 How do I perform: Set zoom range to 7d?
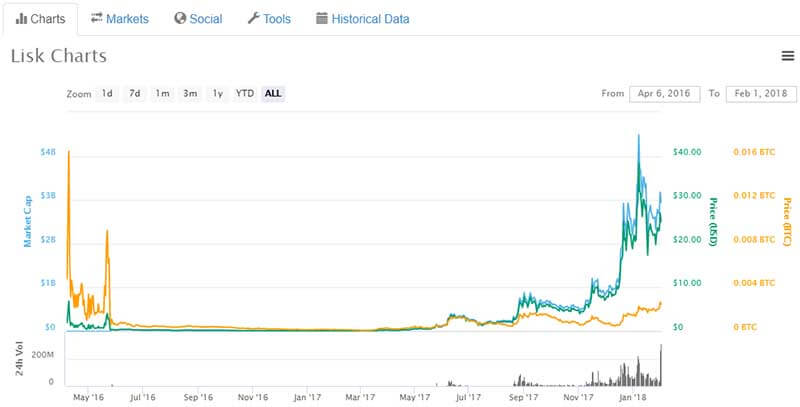[x=135, y=93]
